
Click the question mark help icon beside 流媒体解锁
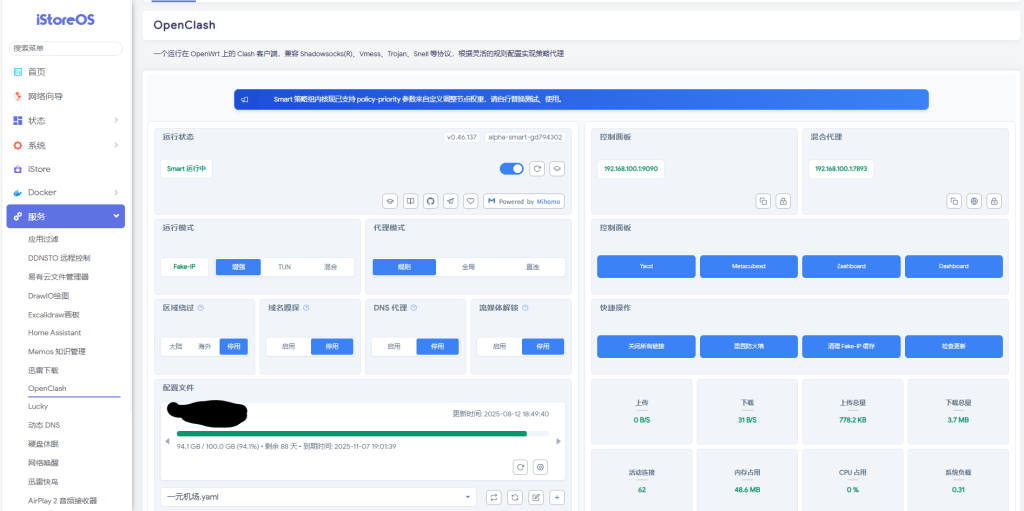point(525,307)
